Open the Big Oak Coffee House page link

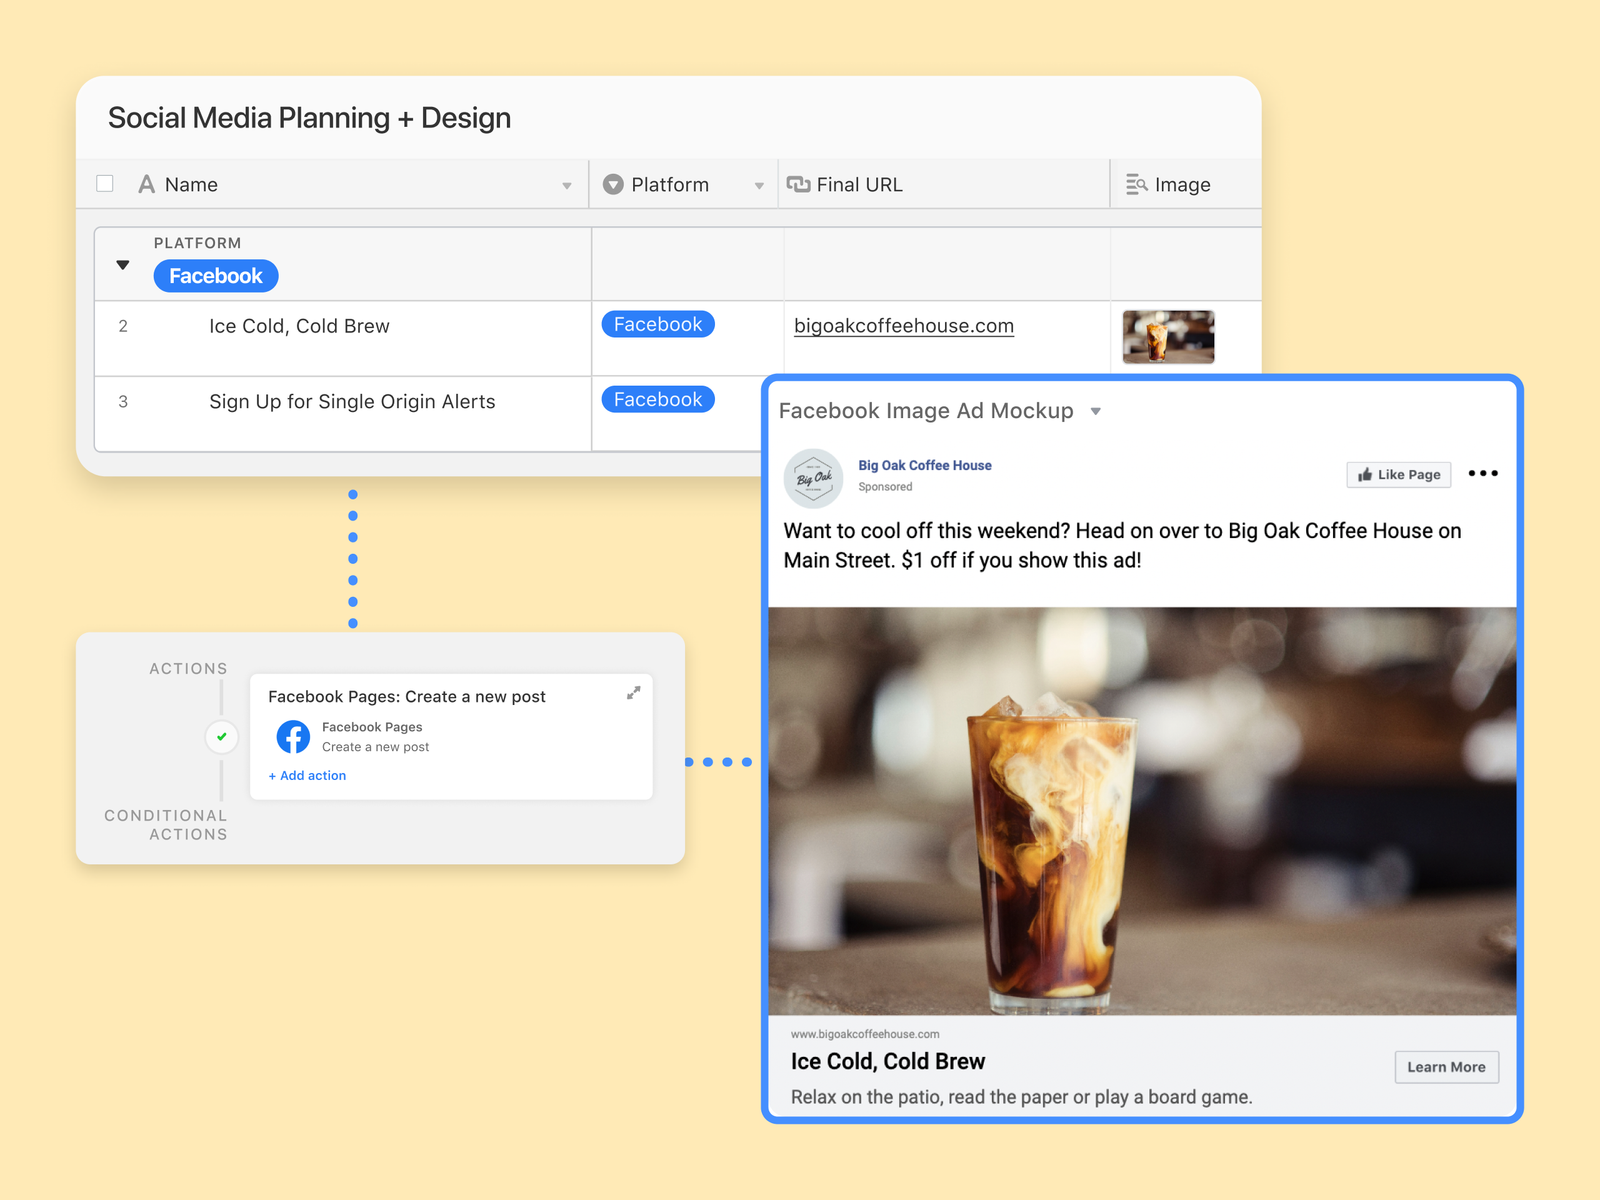[925, 465]
